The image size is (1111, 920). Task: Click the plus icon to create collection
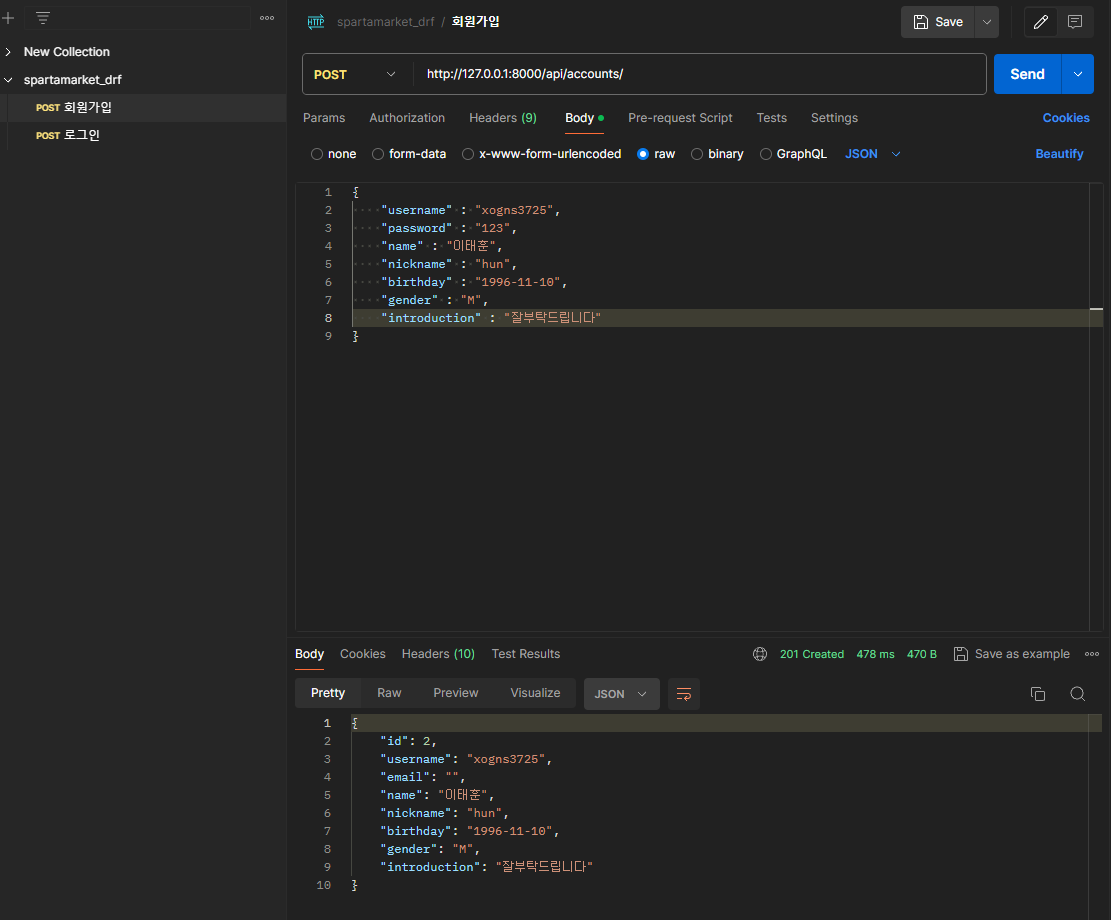click(x=9, y=18)
